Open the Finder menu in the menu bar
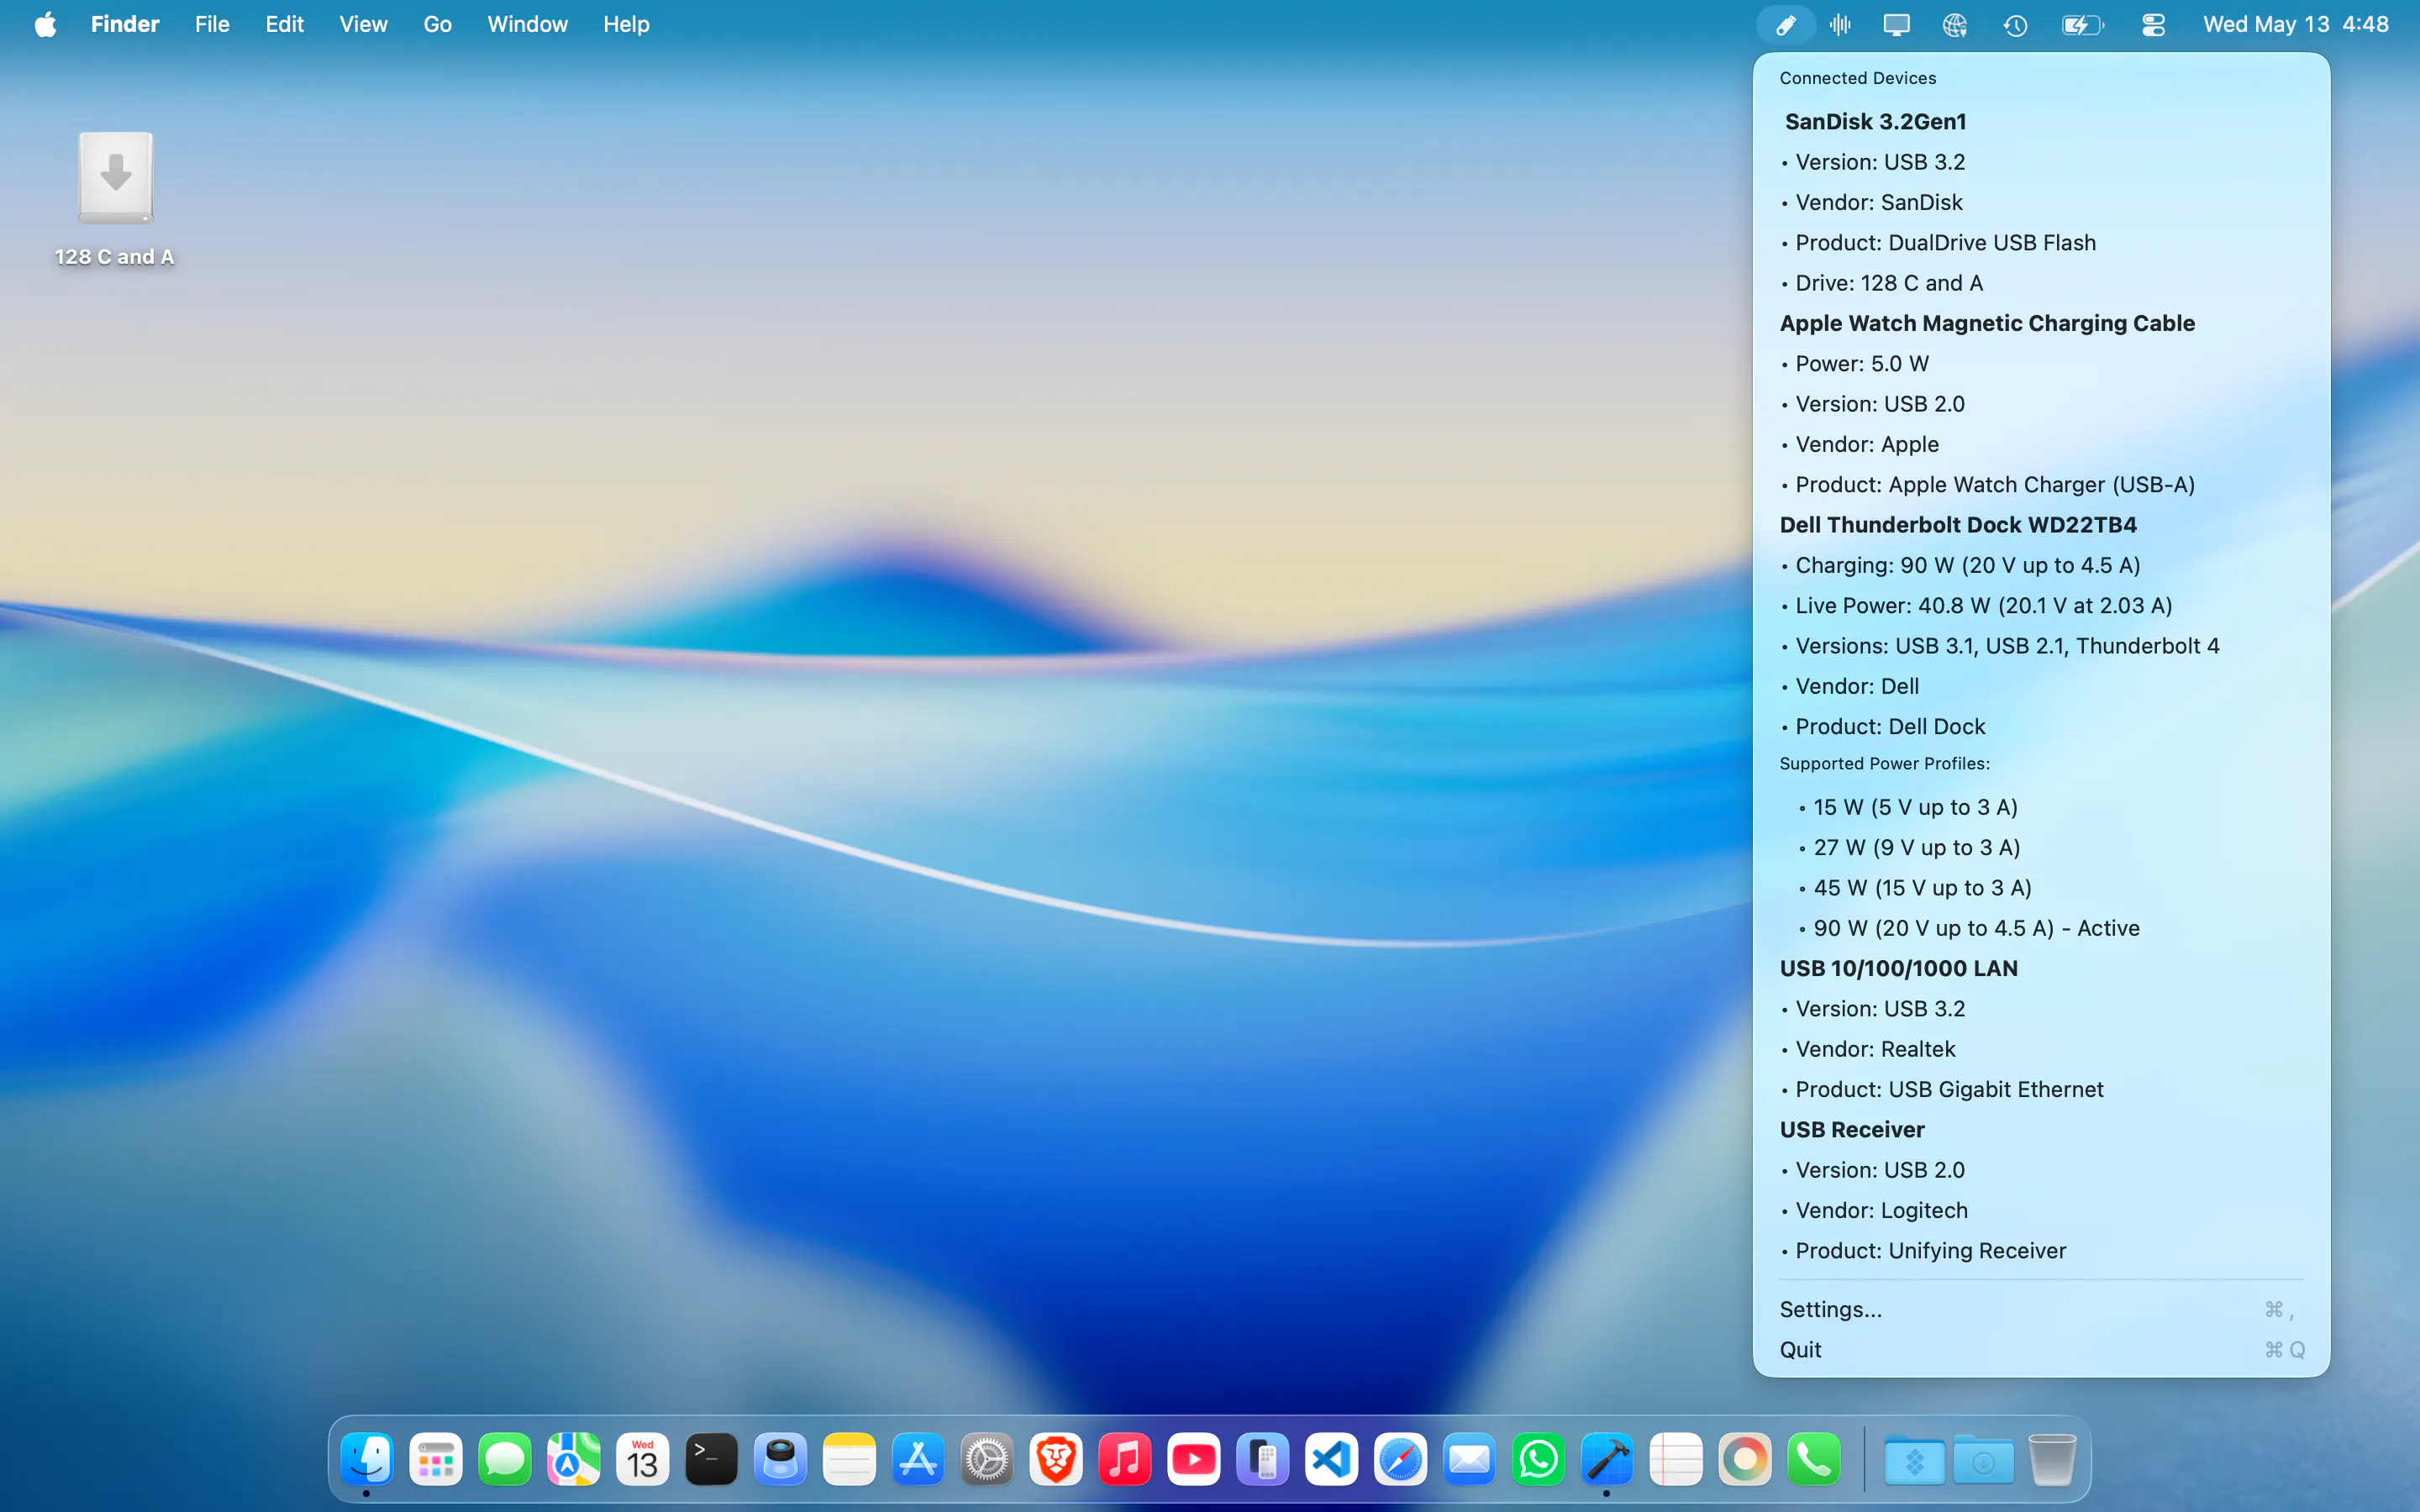 click(x=125, y=24)
